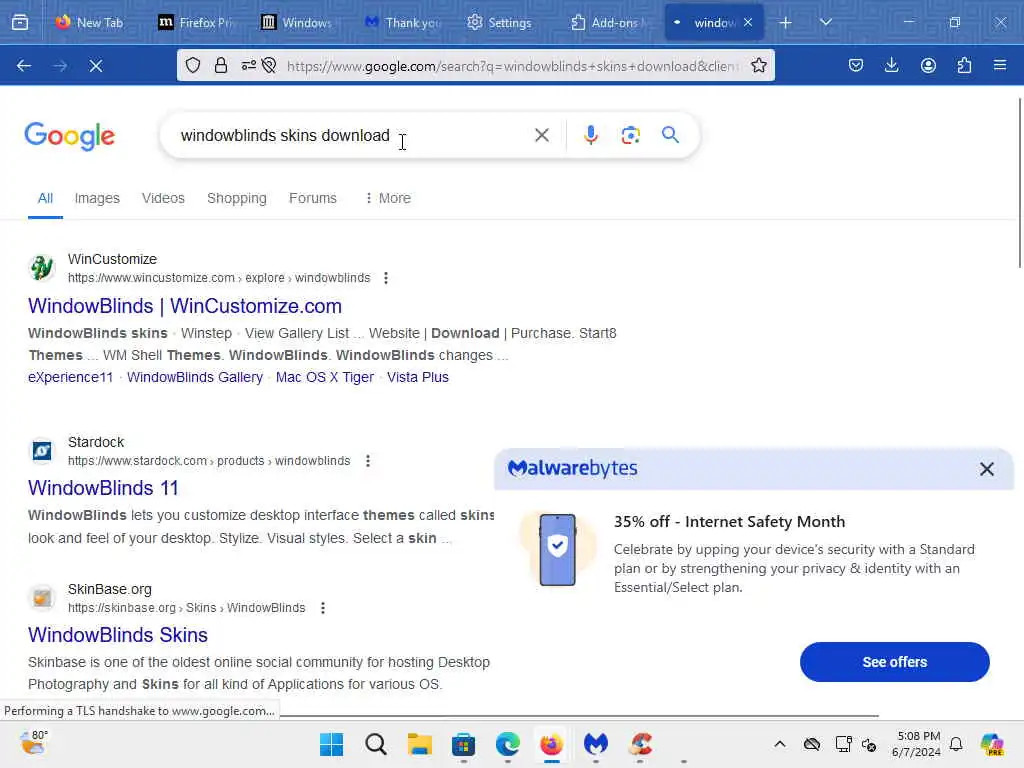Open Malwarebytes from the taskbar
This screenshot has width=1024, height=768.
click(x=596, y=744)
